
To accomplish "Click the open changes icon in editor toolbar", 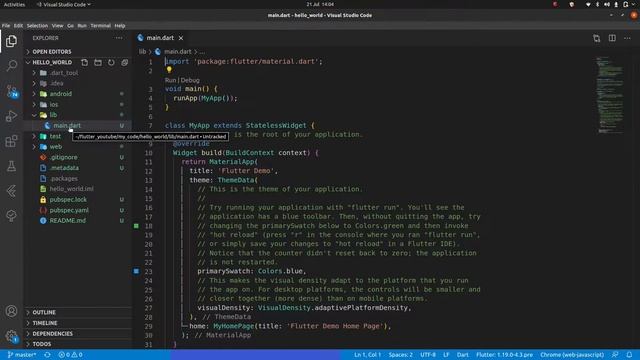I will click(x=597, y=38).
